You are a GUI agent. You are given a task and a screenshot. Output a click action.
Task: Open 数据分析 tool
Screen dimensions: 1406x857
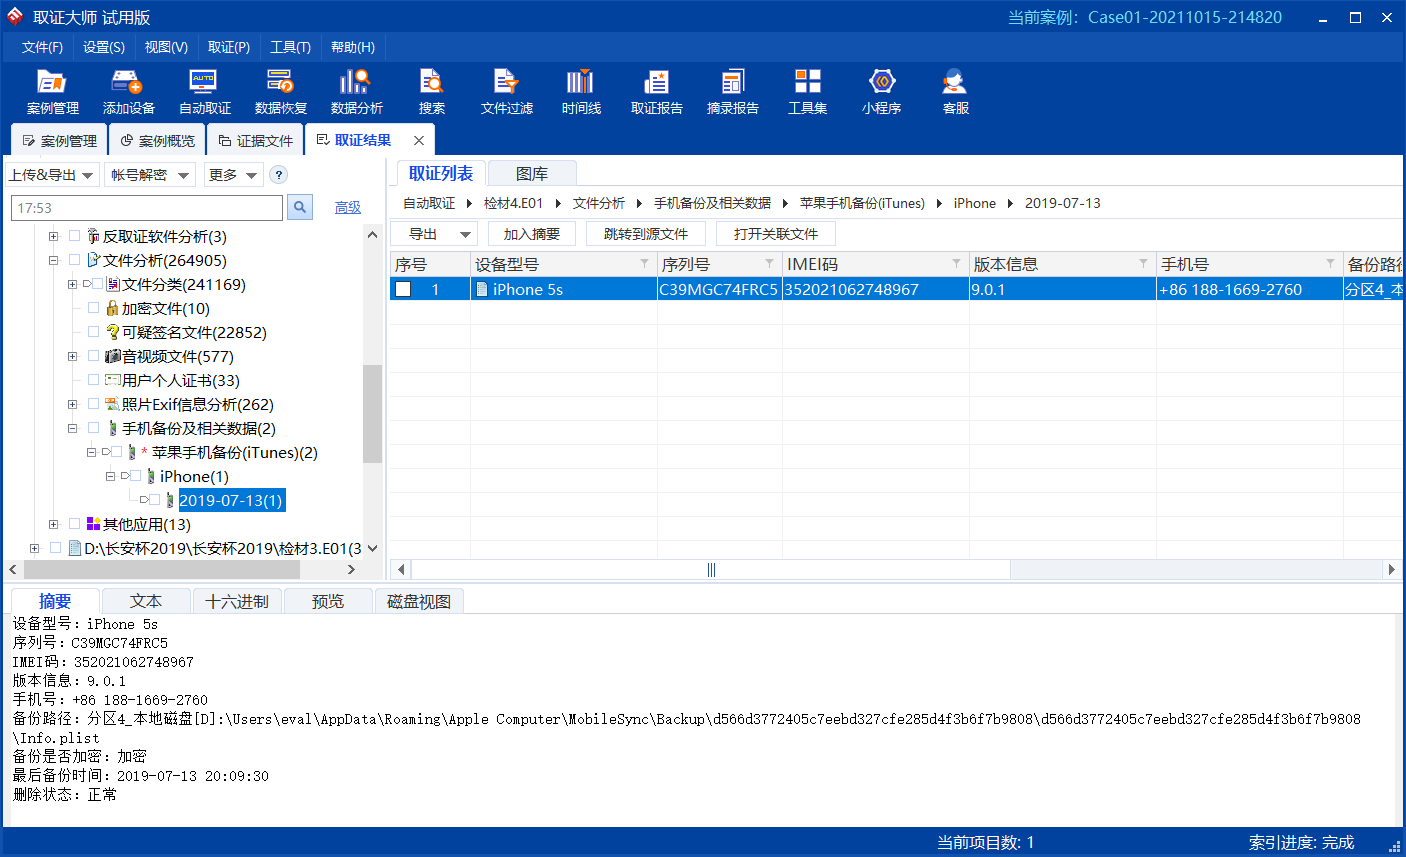356,92
